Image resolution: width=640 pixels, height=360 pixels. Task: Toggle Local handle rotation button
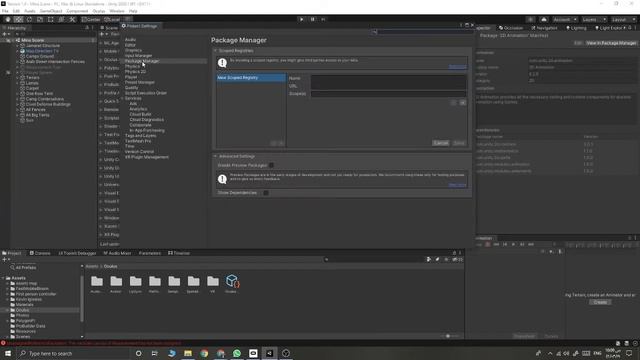pyautogui.click(x=112, y=19)
